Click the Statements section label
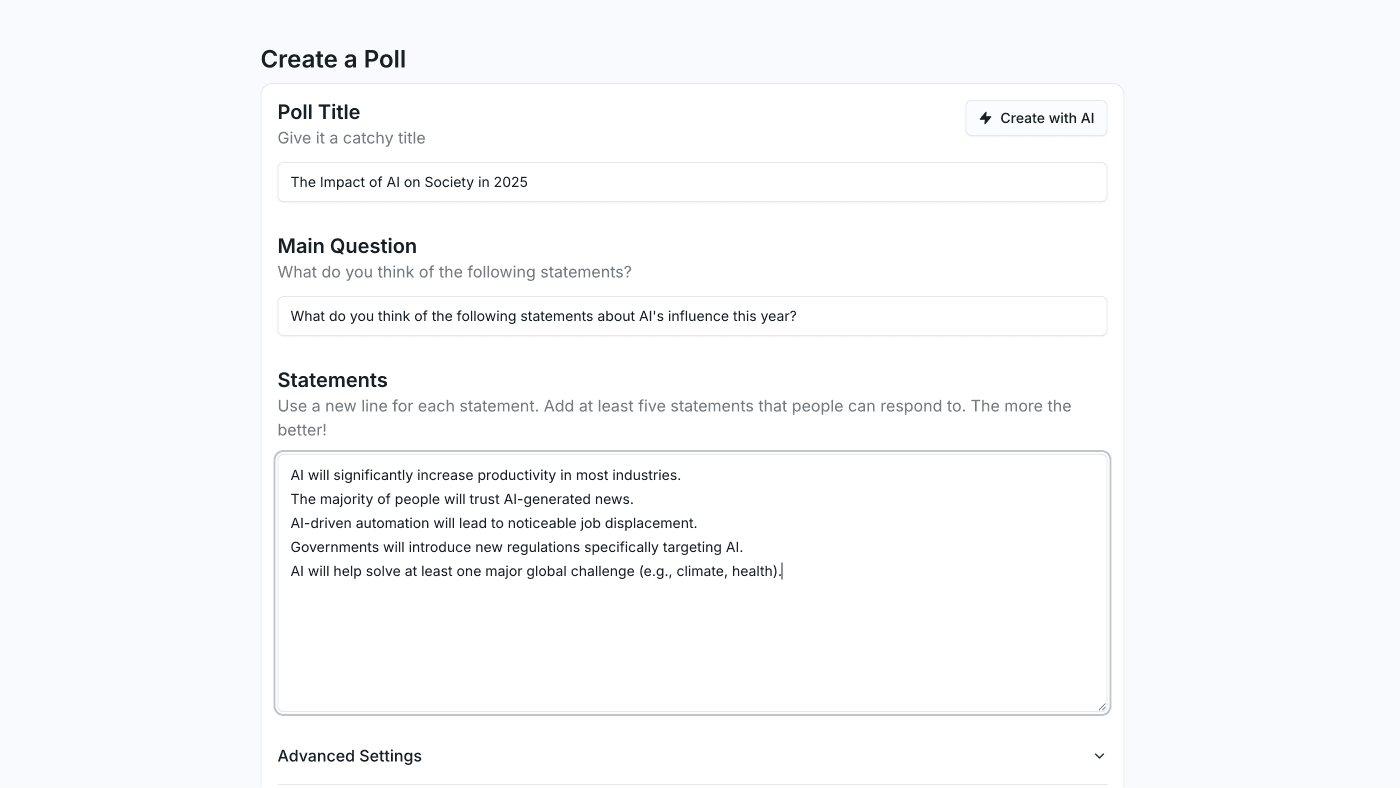 click(332, 380)
